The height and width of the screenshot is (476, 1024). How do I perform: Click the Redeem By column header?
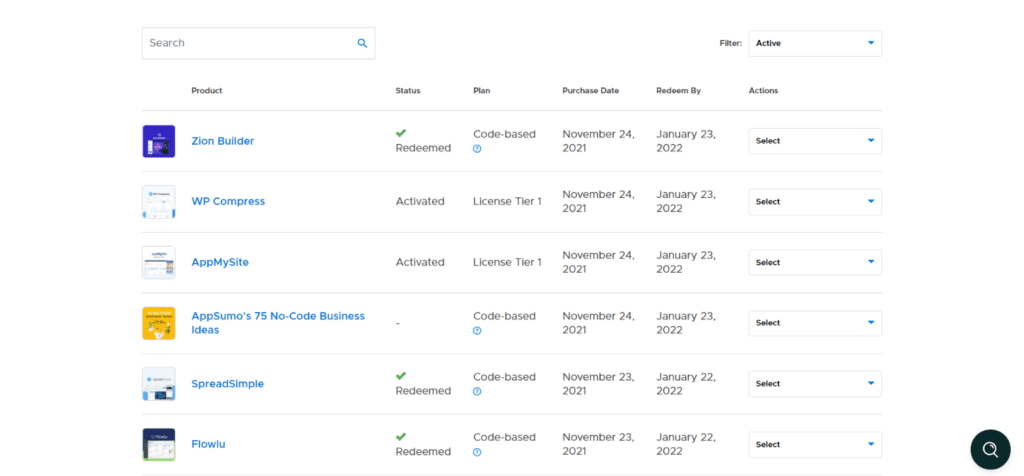pyautogui.click(x=679, y=91)
